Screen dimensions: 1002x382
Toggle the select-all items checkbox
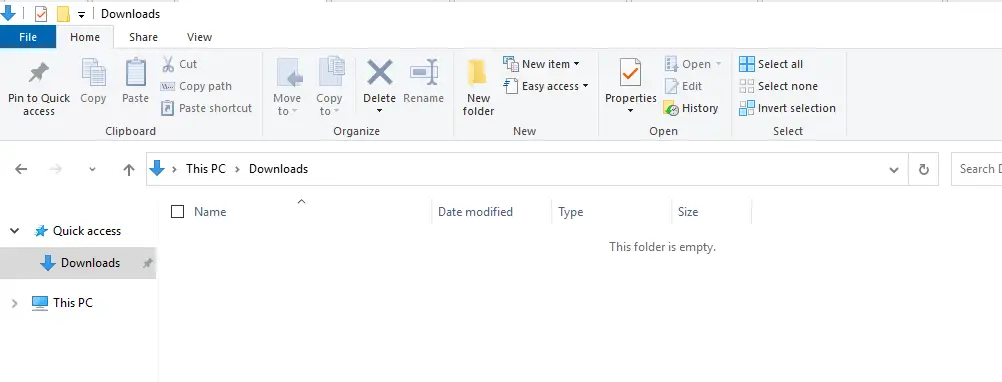[x=178, y=211]
